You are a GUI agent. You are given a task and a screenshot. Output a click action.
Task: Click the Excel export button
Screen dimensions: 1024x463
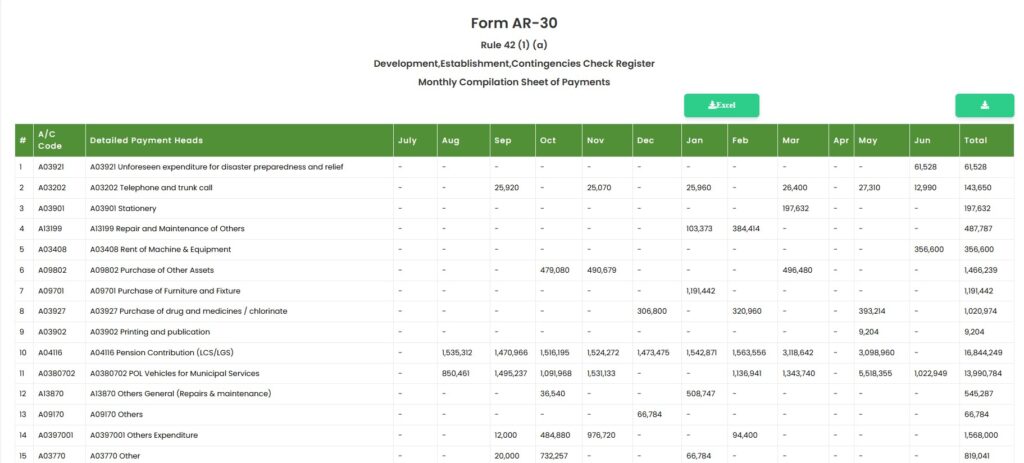click(x=721, y=105)
